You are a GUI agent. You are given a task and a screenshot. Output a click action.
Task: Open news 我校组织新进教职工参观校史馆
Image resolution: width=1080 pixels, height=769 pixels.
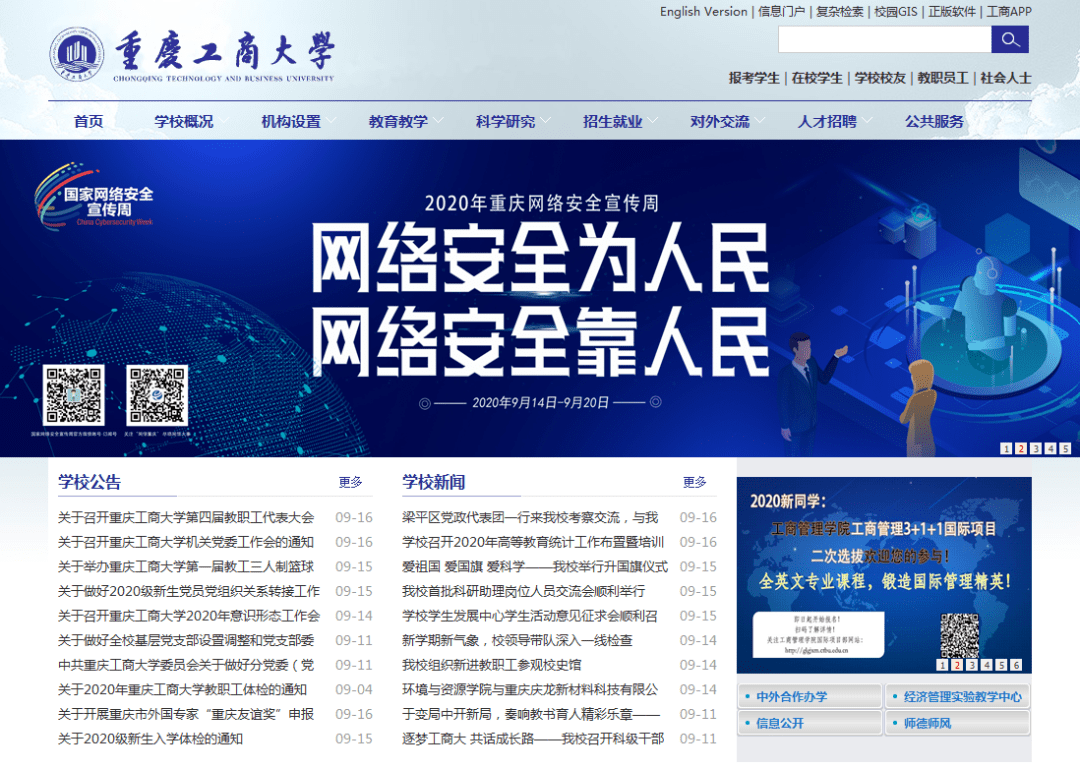tap(492, 665)
